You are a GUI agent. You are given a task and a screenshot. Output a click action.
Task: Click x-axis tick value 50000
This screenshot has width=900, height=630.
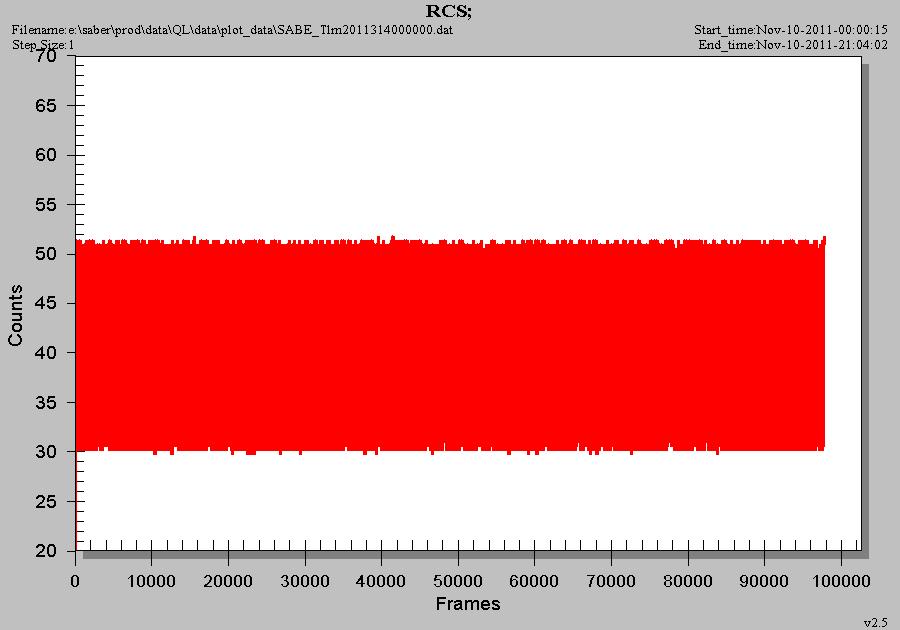click(458, 581)
